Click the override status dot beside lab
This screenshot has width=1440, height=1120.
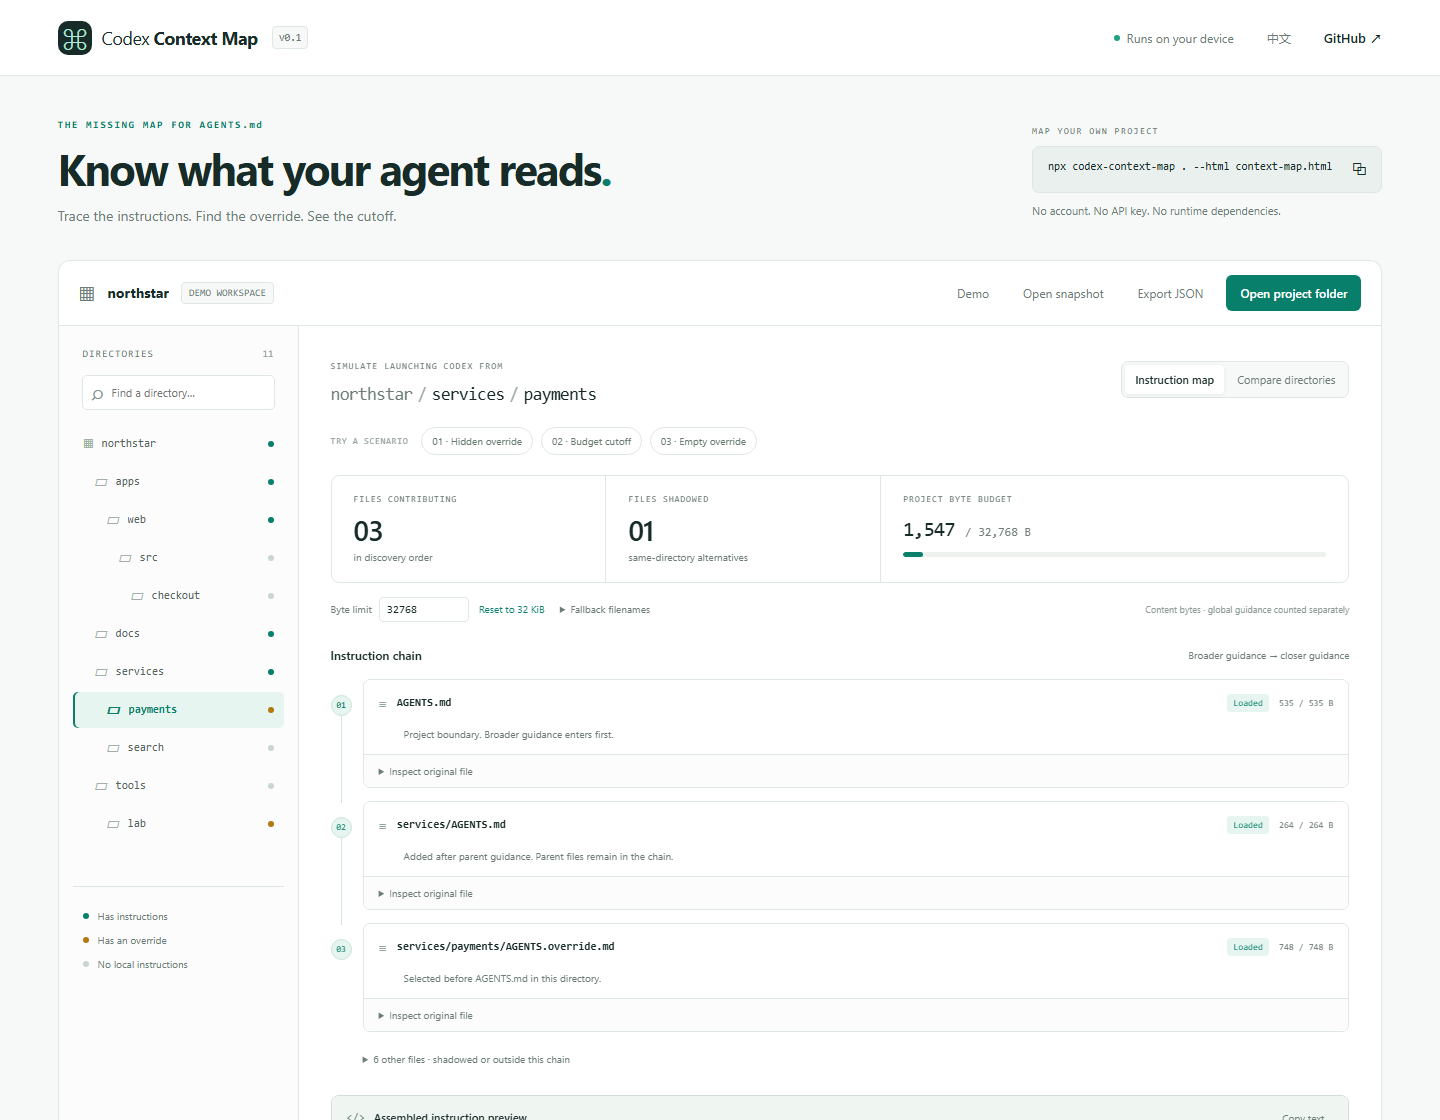(271, 824)
